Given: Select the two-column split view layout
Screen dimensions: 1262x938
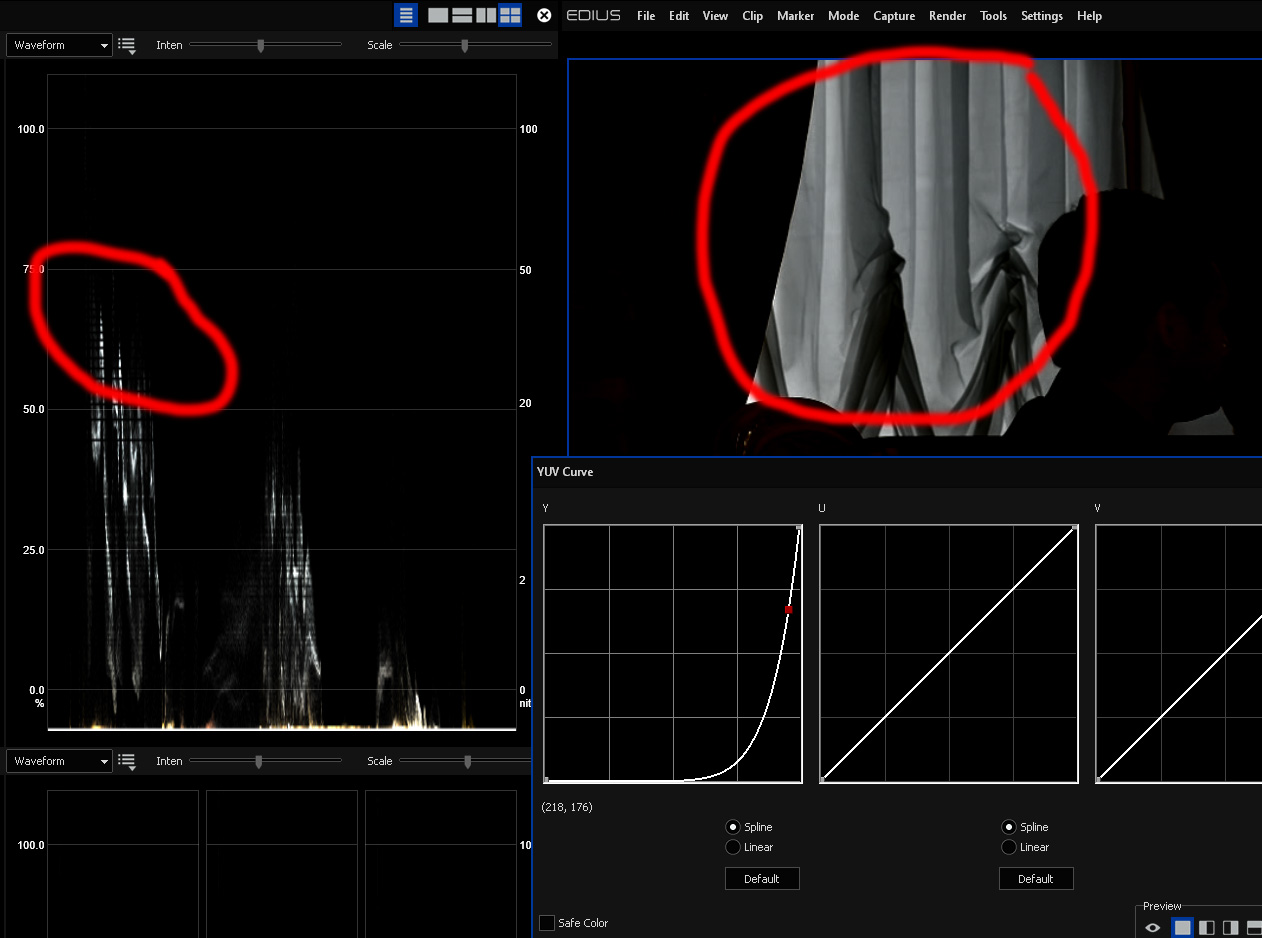Looking at the screenshot, I should click(x=485, y=15).
